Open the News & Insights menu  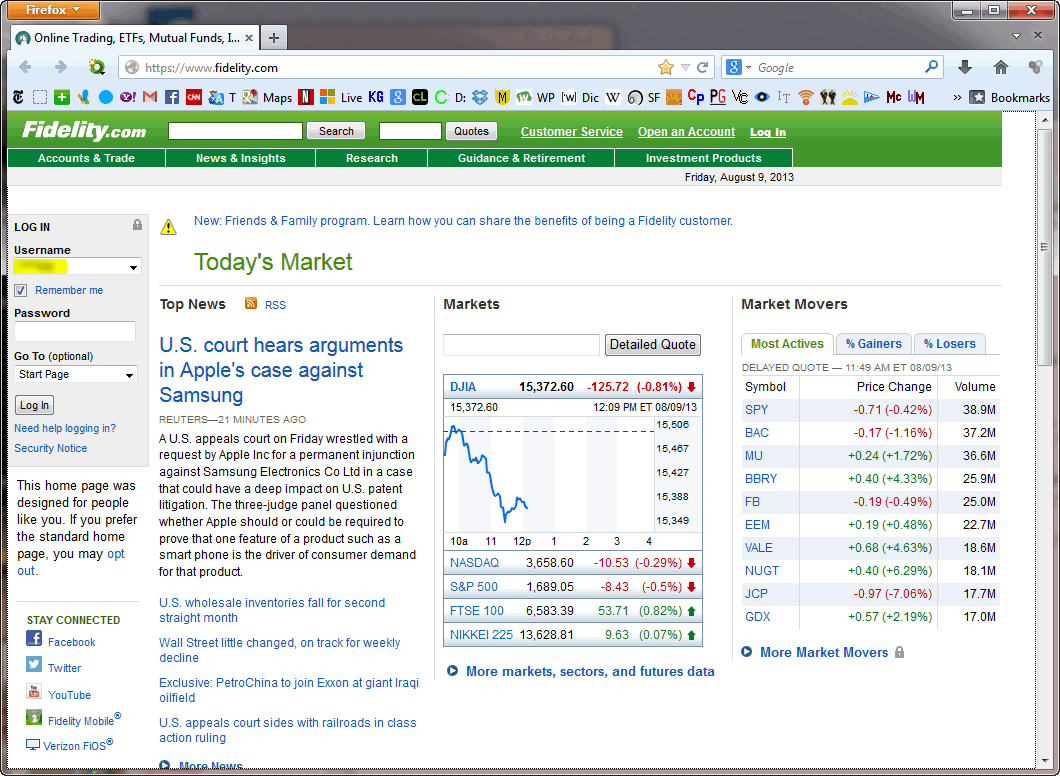tap(241, 158)
